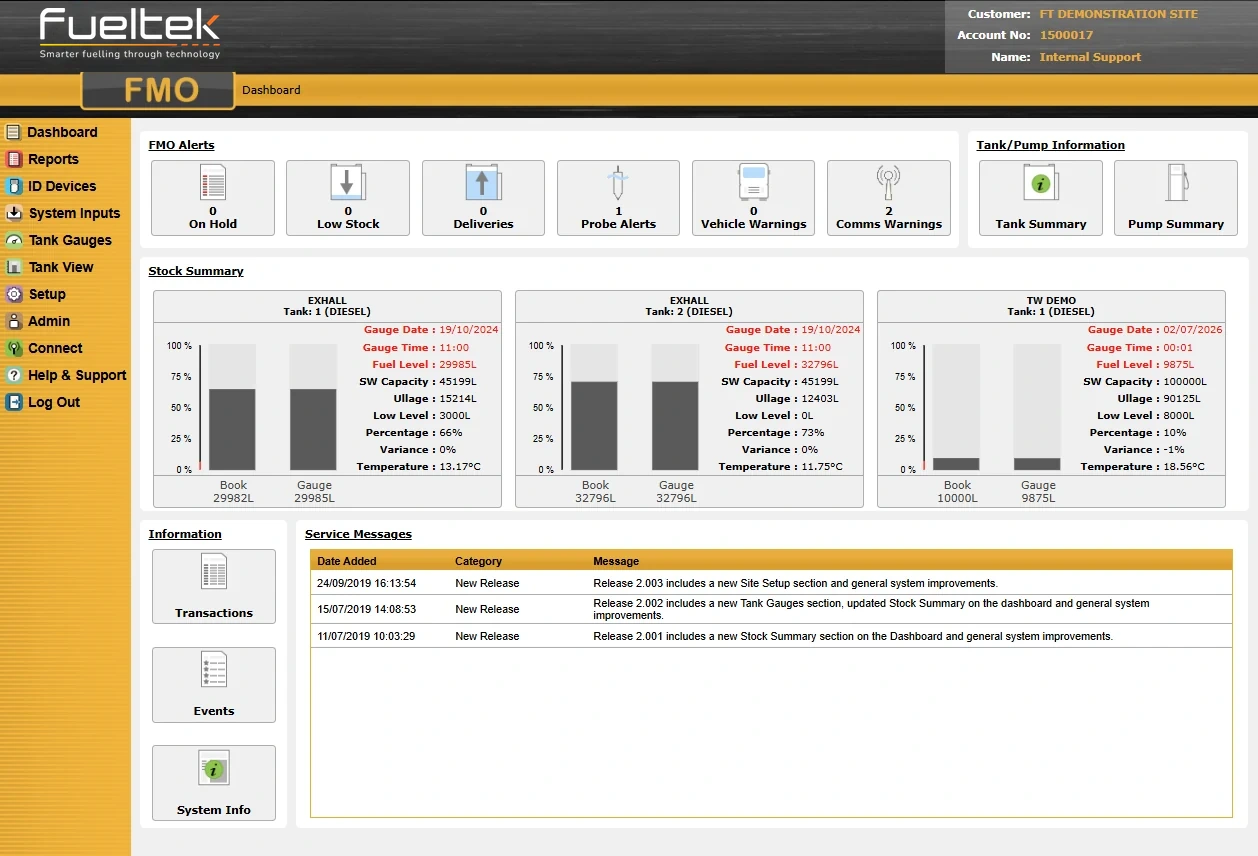Select Tank View in sidebar menu
This screenshot has width=1258, height=856.
click(x=61, y=267)
